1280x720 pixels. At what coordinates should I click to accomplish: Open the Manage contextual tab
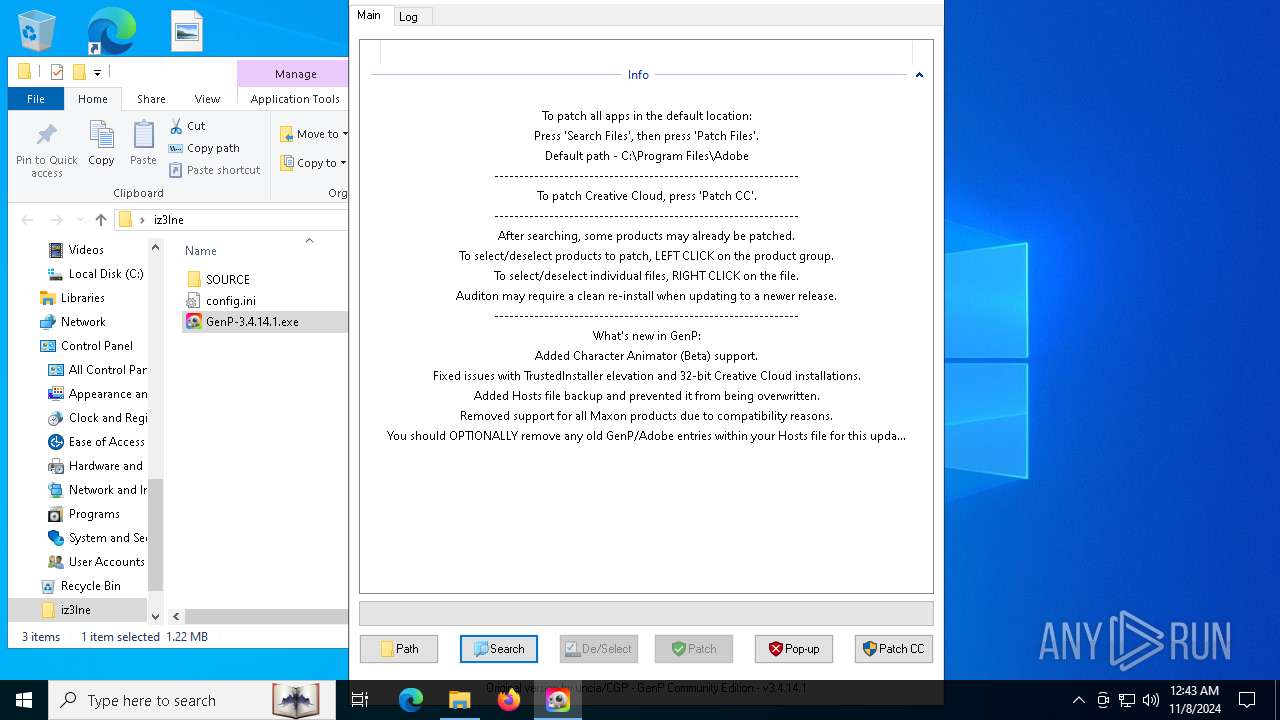[295, 74]
